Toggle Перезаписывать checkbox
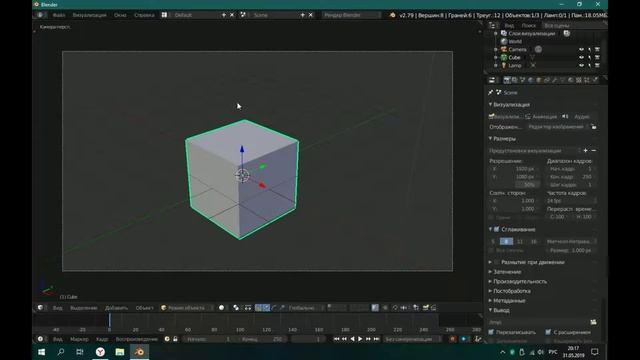Viewport: 640px width, 360px height. pyautogui.click(x=491, y=332)
